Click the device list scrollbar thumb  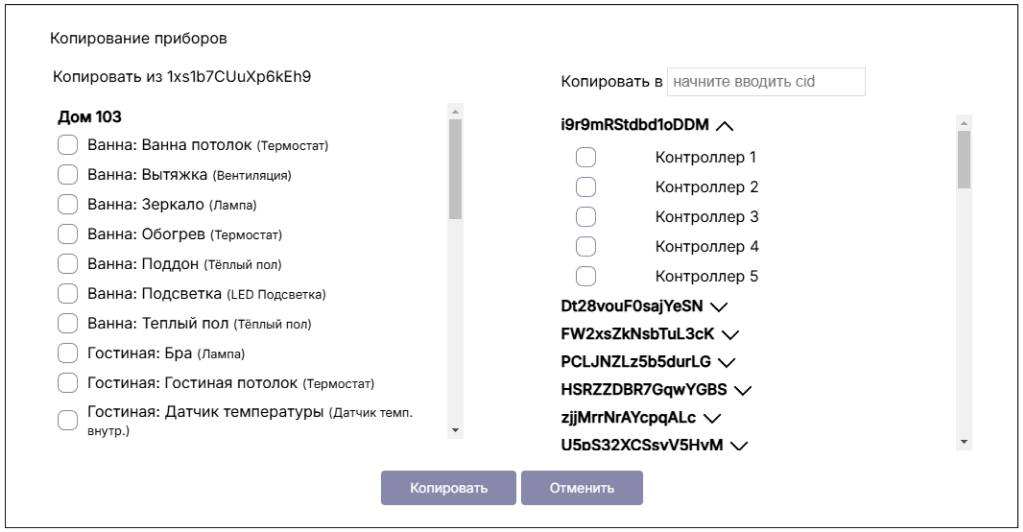coord(455,168)
